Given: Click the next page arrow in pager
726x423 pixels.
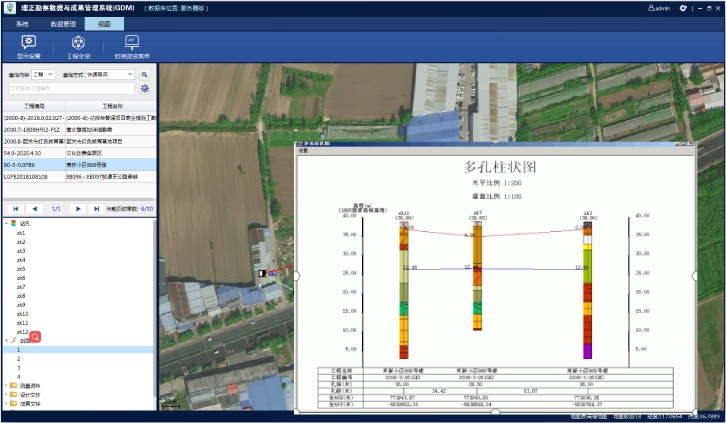Looking at the screenshot, I should 76,209.
